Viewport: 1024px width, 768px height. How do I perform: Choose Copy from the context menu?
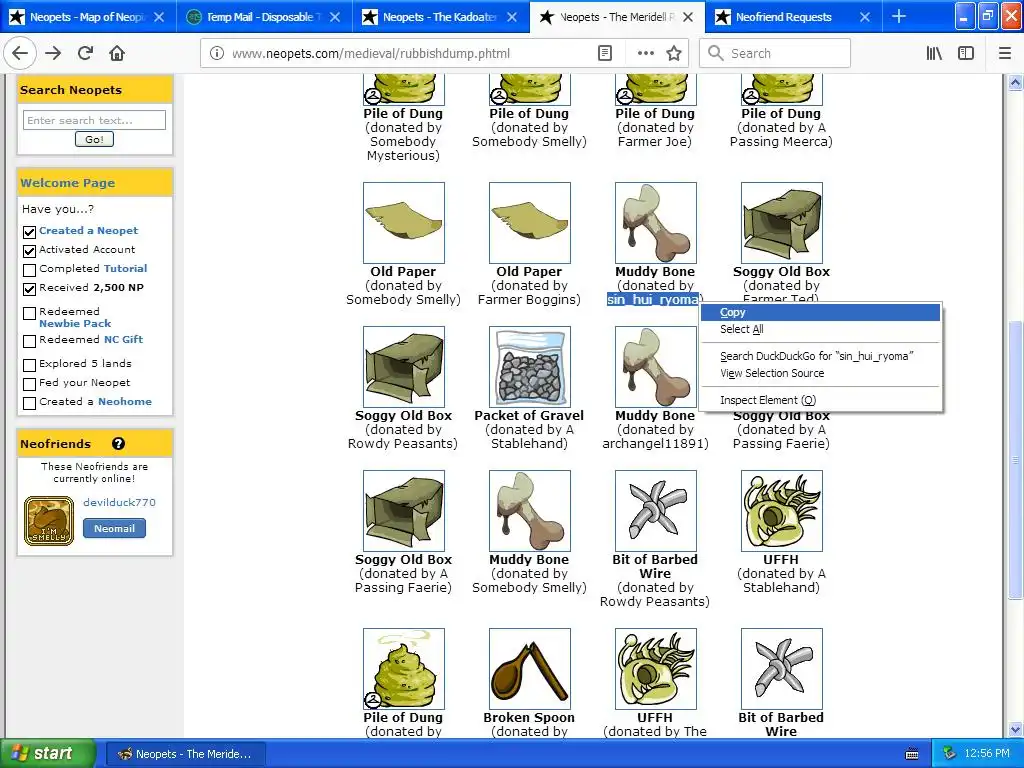821,313
